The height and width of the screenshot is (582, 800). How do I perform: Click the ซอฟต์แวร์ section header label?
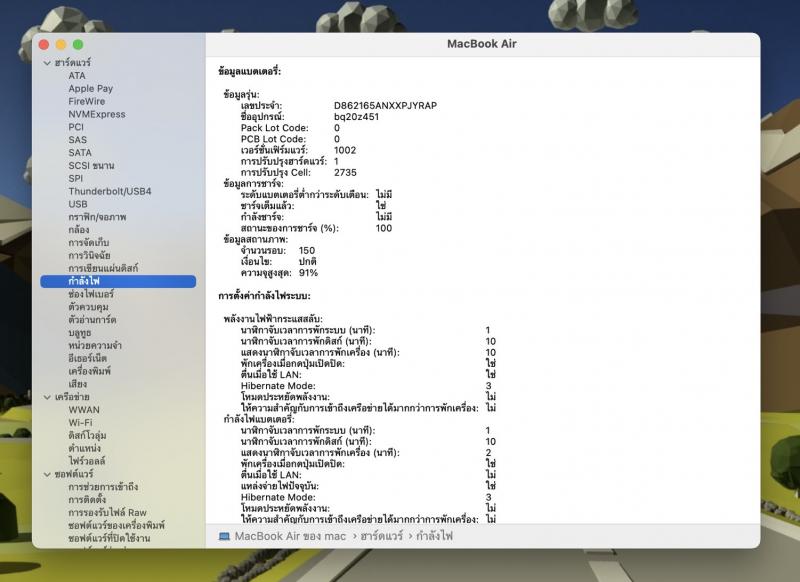[x=74, y=474]
